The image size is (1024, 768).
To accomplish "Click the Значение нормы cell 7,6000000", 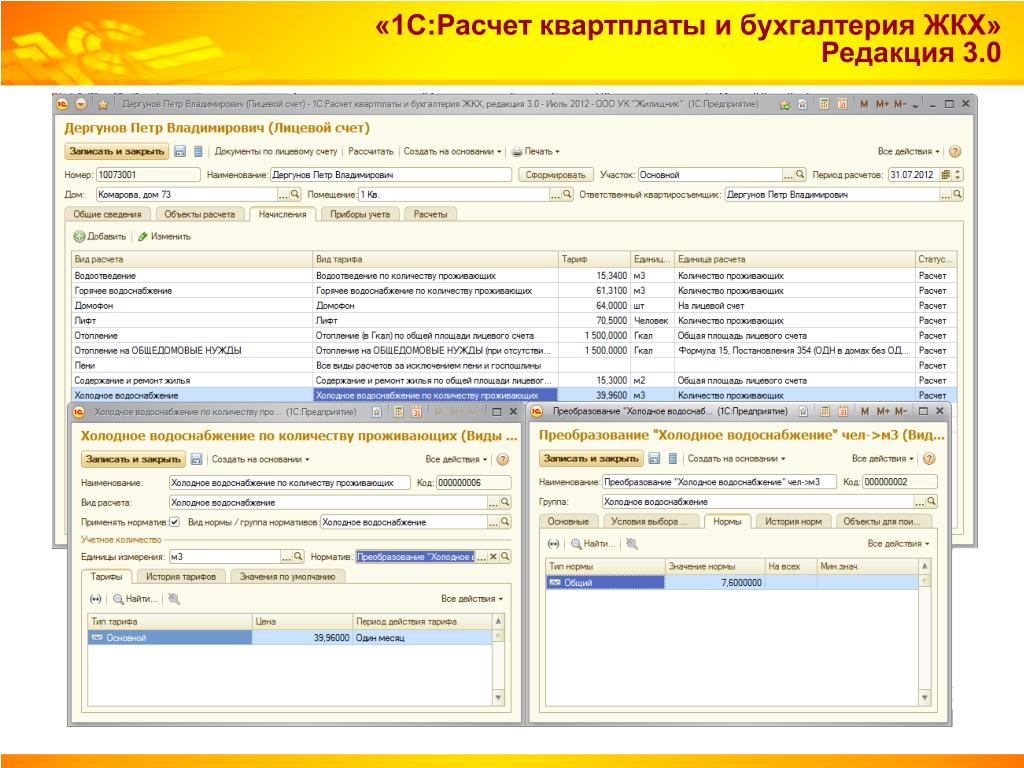I will pyautogui.click(x=714, y=583).
